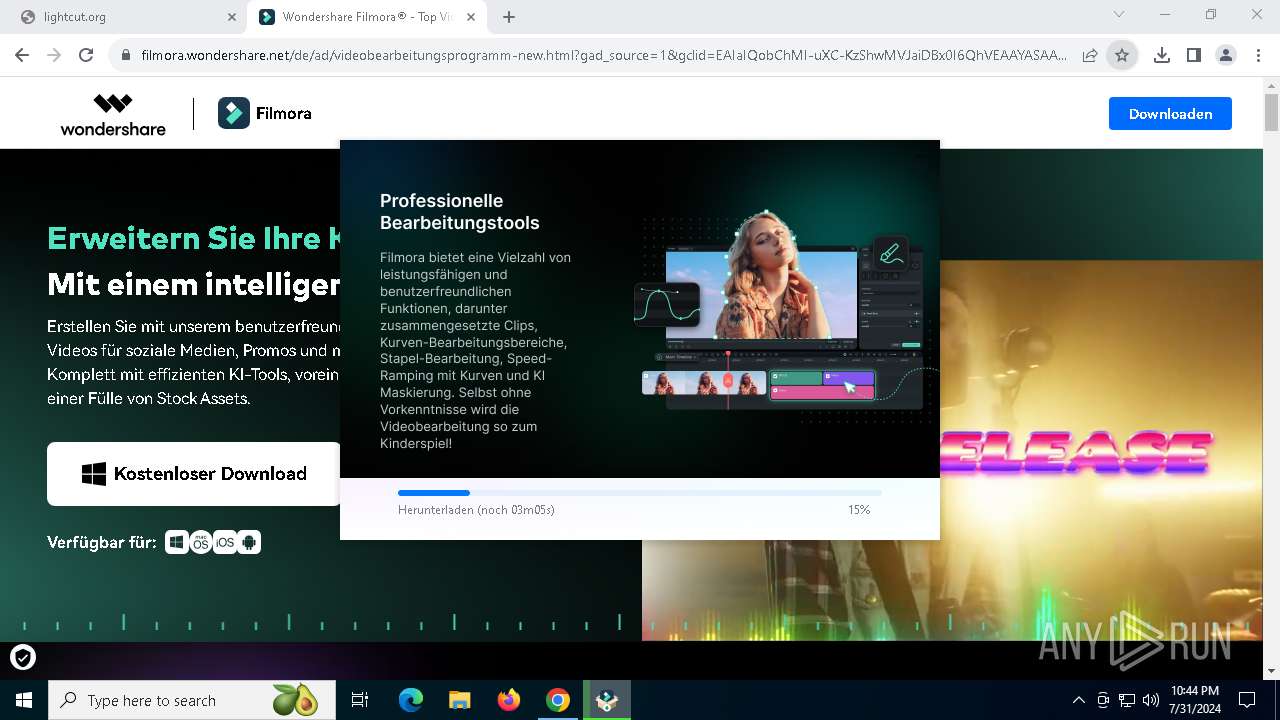The width and height of the screenshot is (1280, 720).
Task: Go forward to the next page
Action: point(54,56)
